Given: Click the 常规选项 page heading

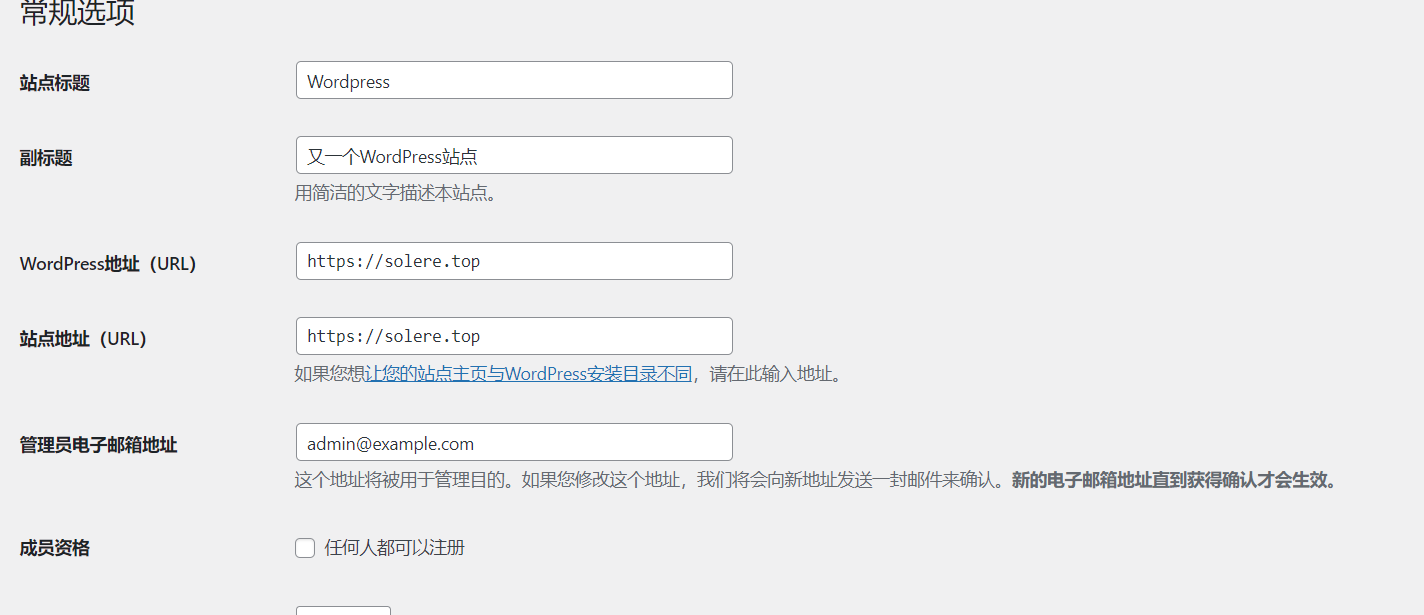Looking at the screenshot, I should click(x=78, y=13).
